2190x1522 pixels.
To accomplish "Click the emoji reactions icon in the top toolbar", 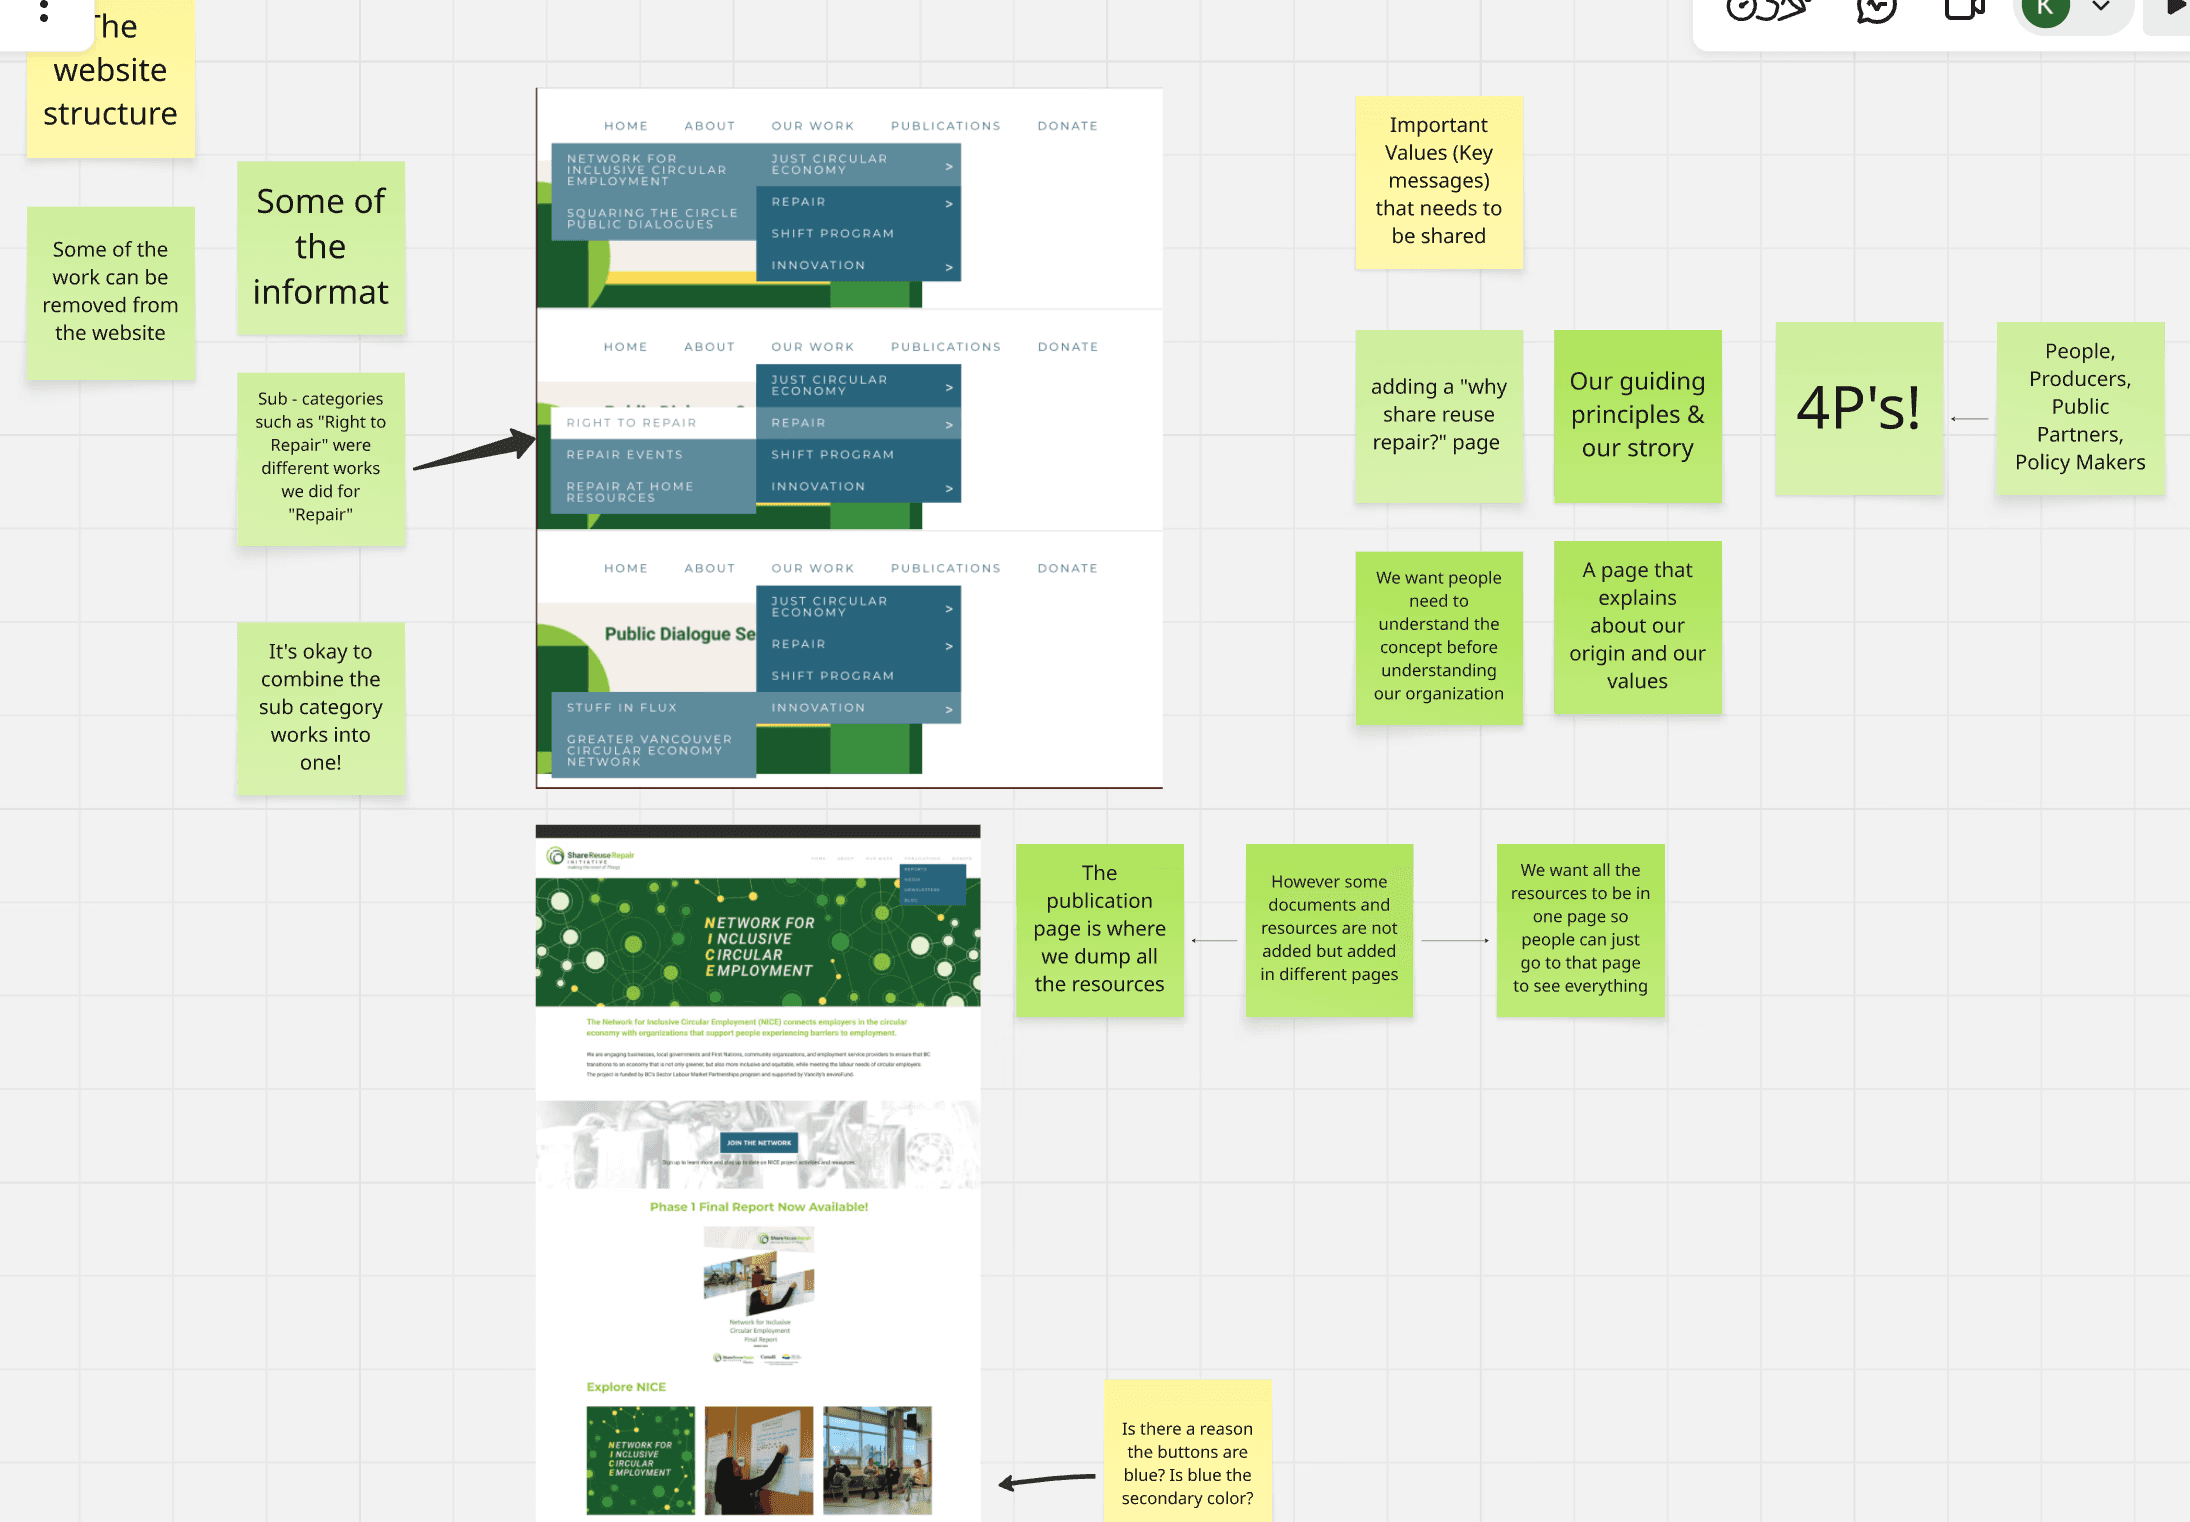I will pyautogui.click(x=1762, y=10).
